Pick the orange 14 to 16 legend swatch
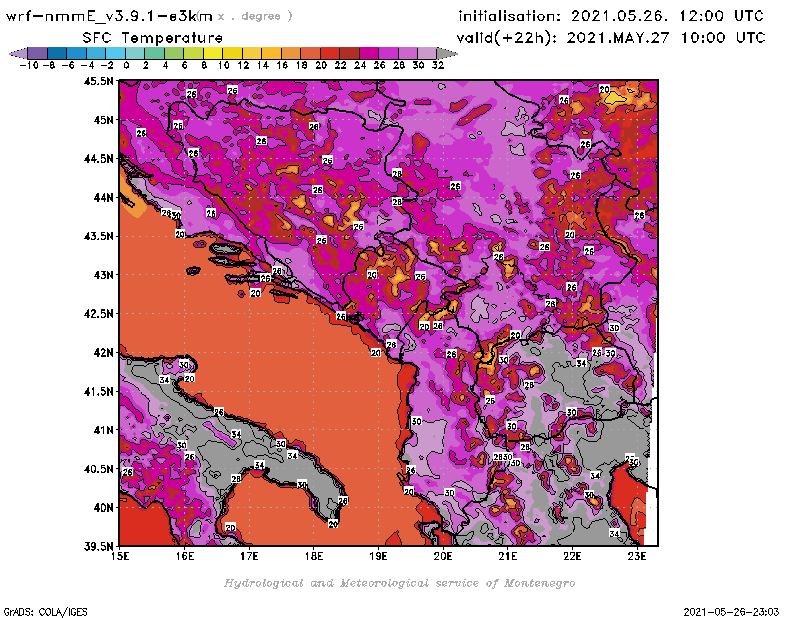The width and height of the screenshot is (800, 618). (x=271, y=53)
